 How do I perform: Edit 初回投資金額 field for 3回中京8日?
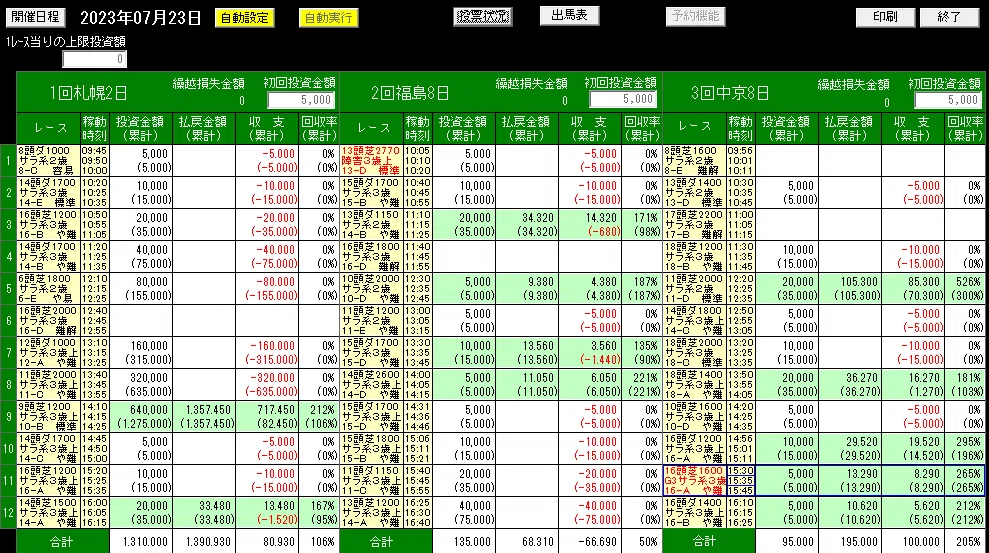click(x=948, y=100)
